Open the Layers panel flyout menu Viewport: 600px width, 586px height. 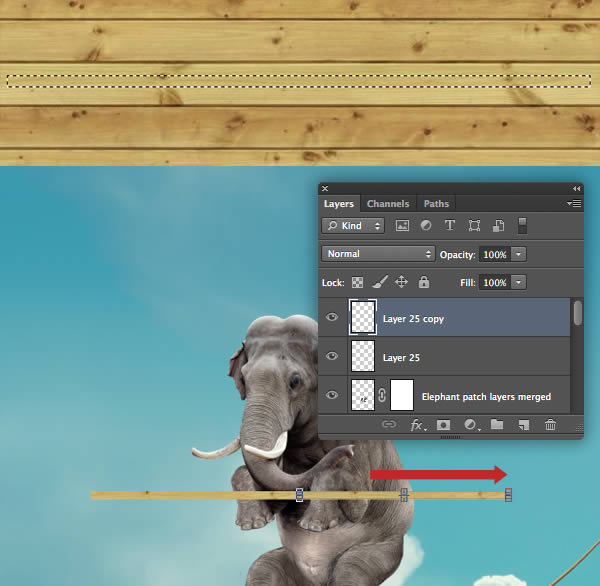click(x=574, y=203)
